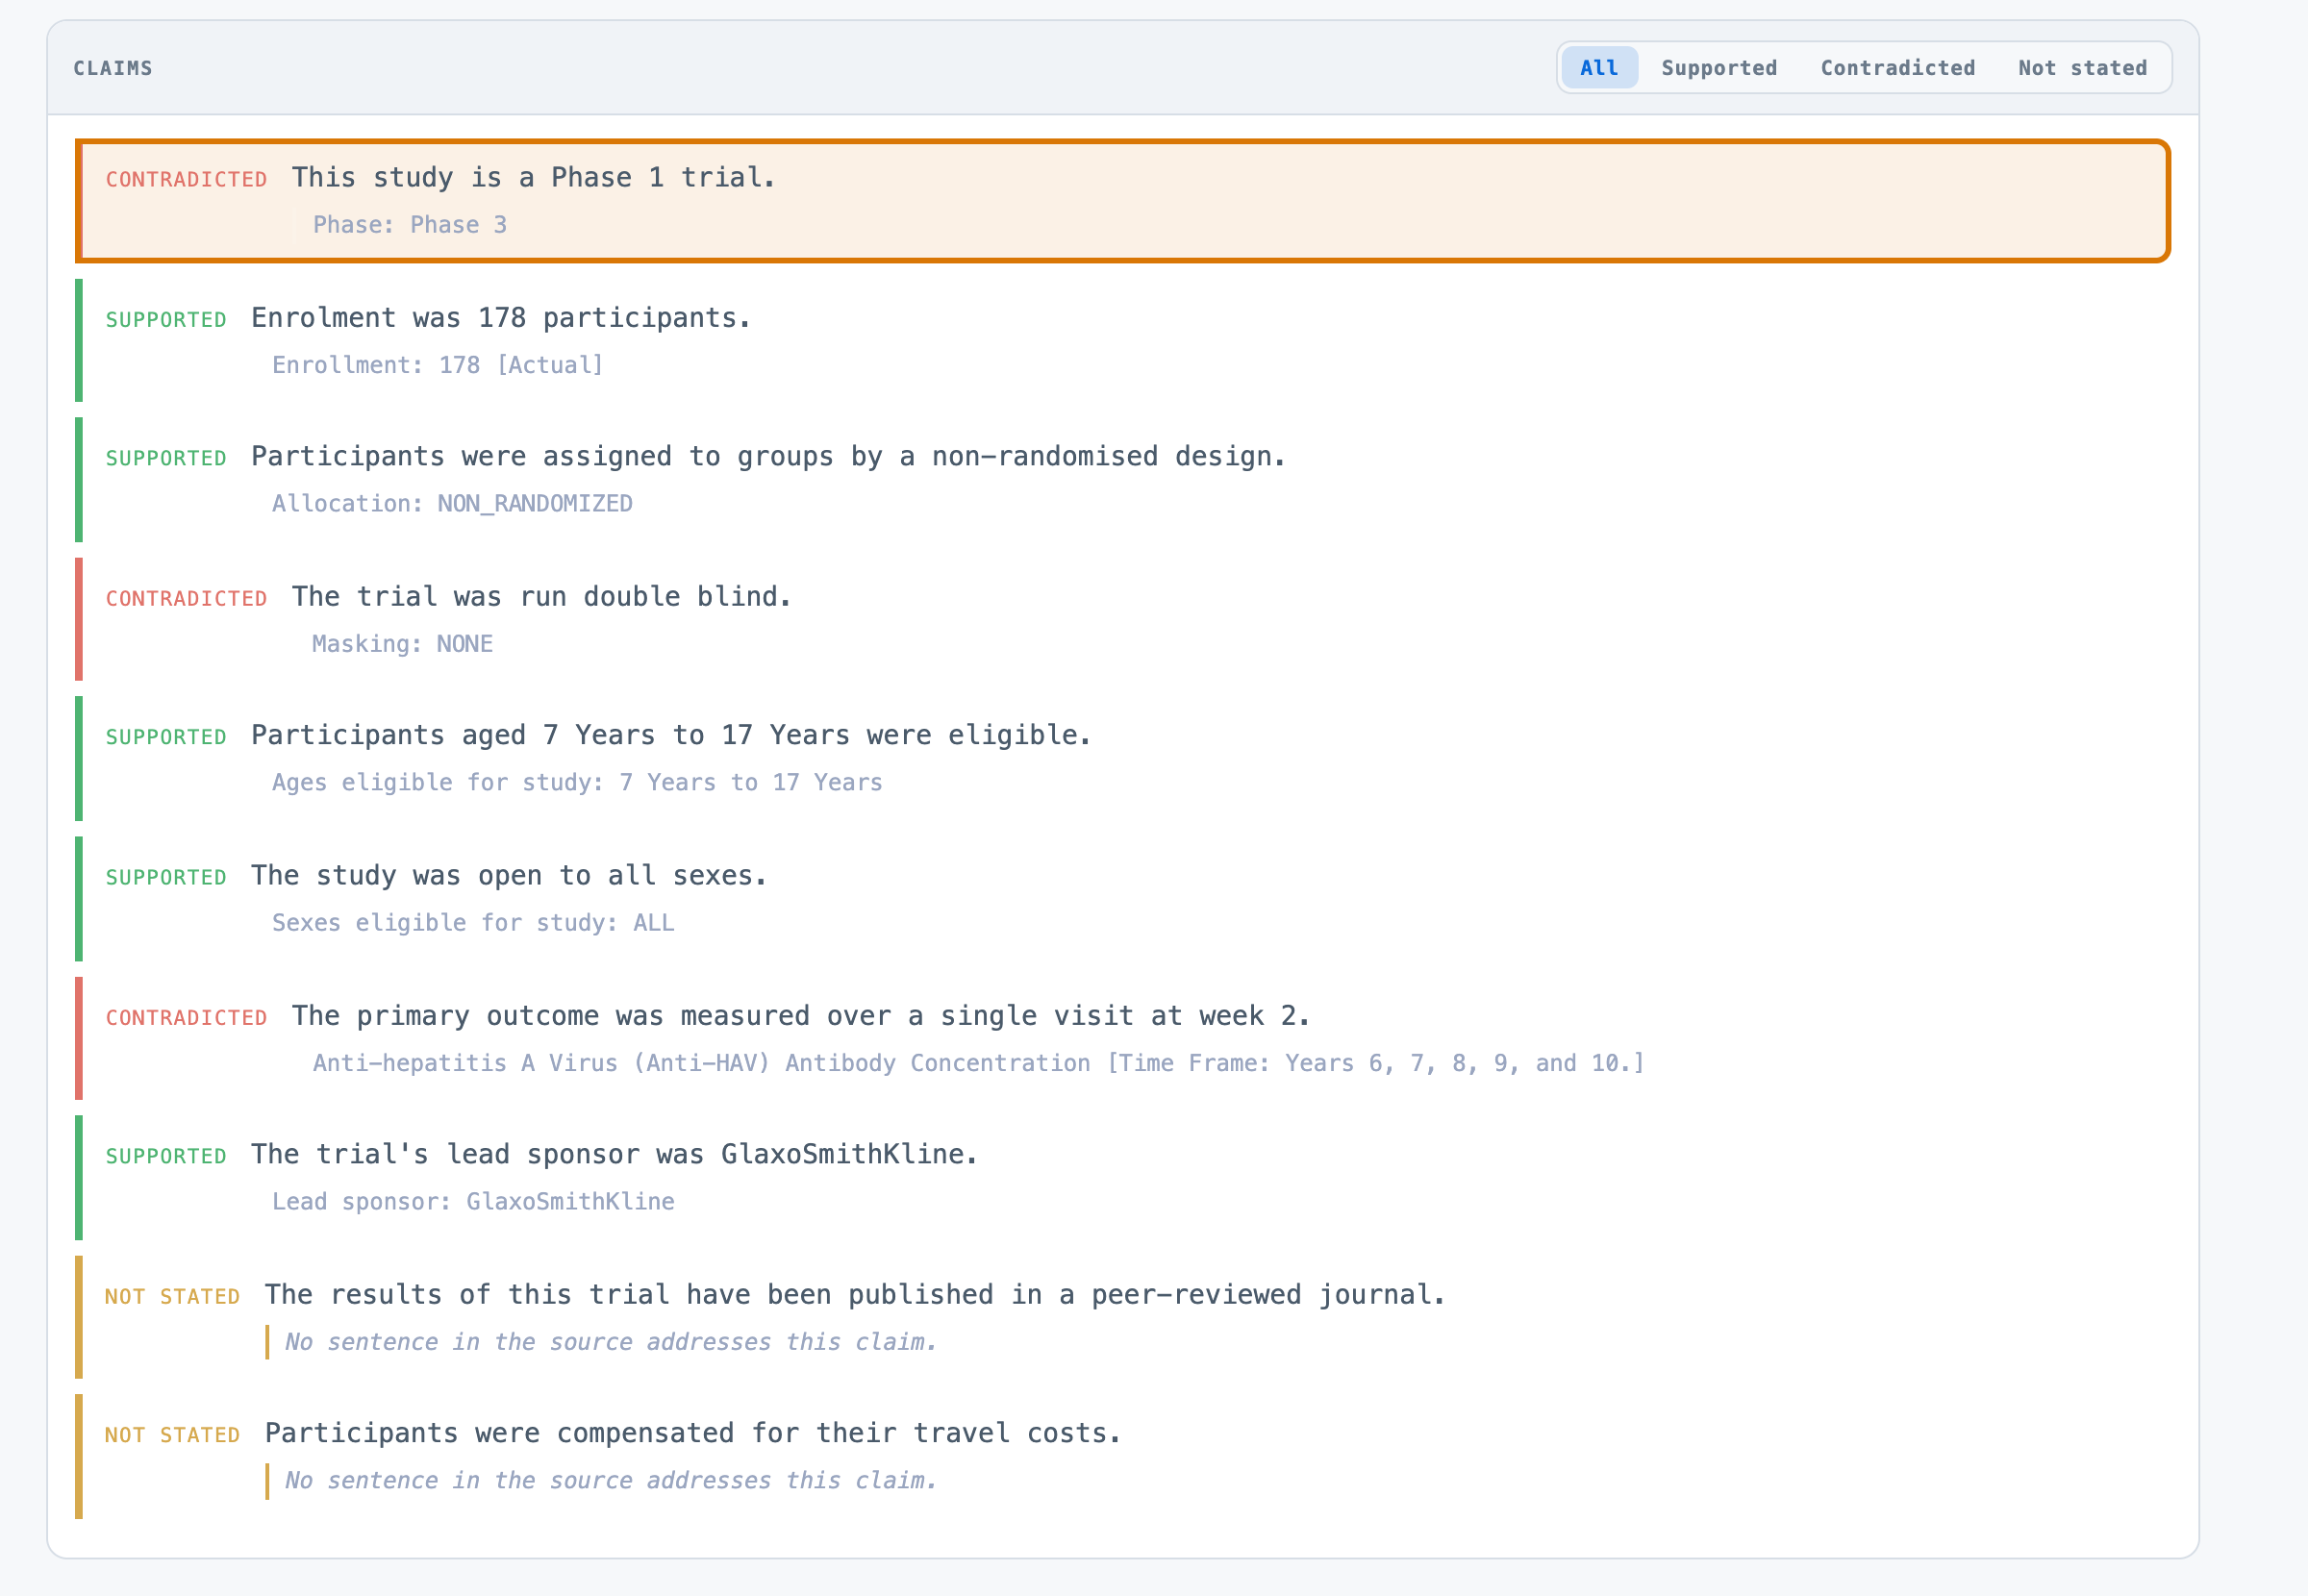Screen dimensions: 2308x1596
Task: Switch to the Supported filter
Action: 1719,68
